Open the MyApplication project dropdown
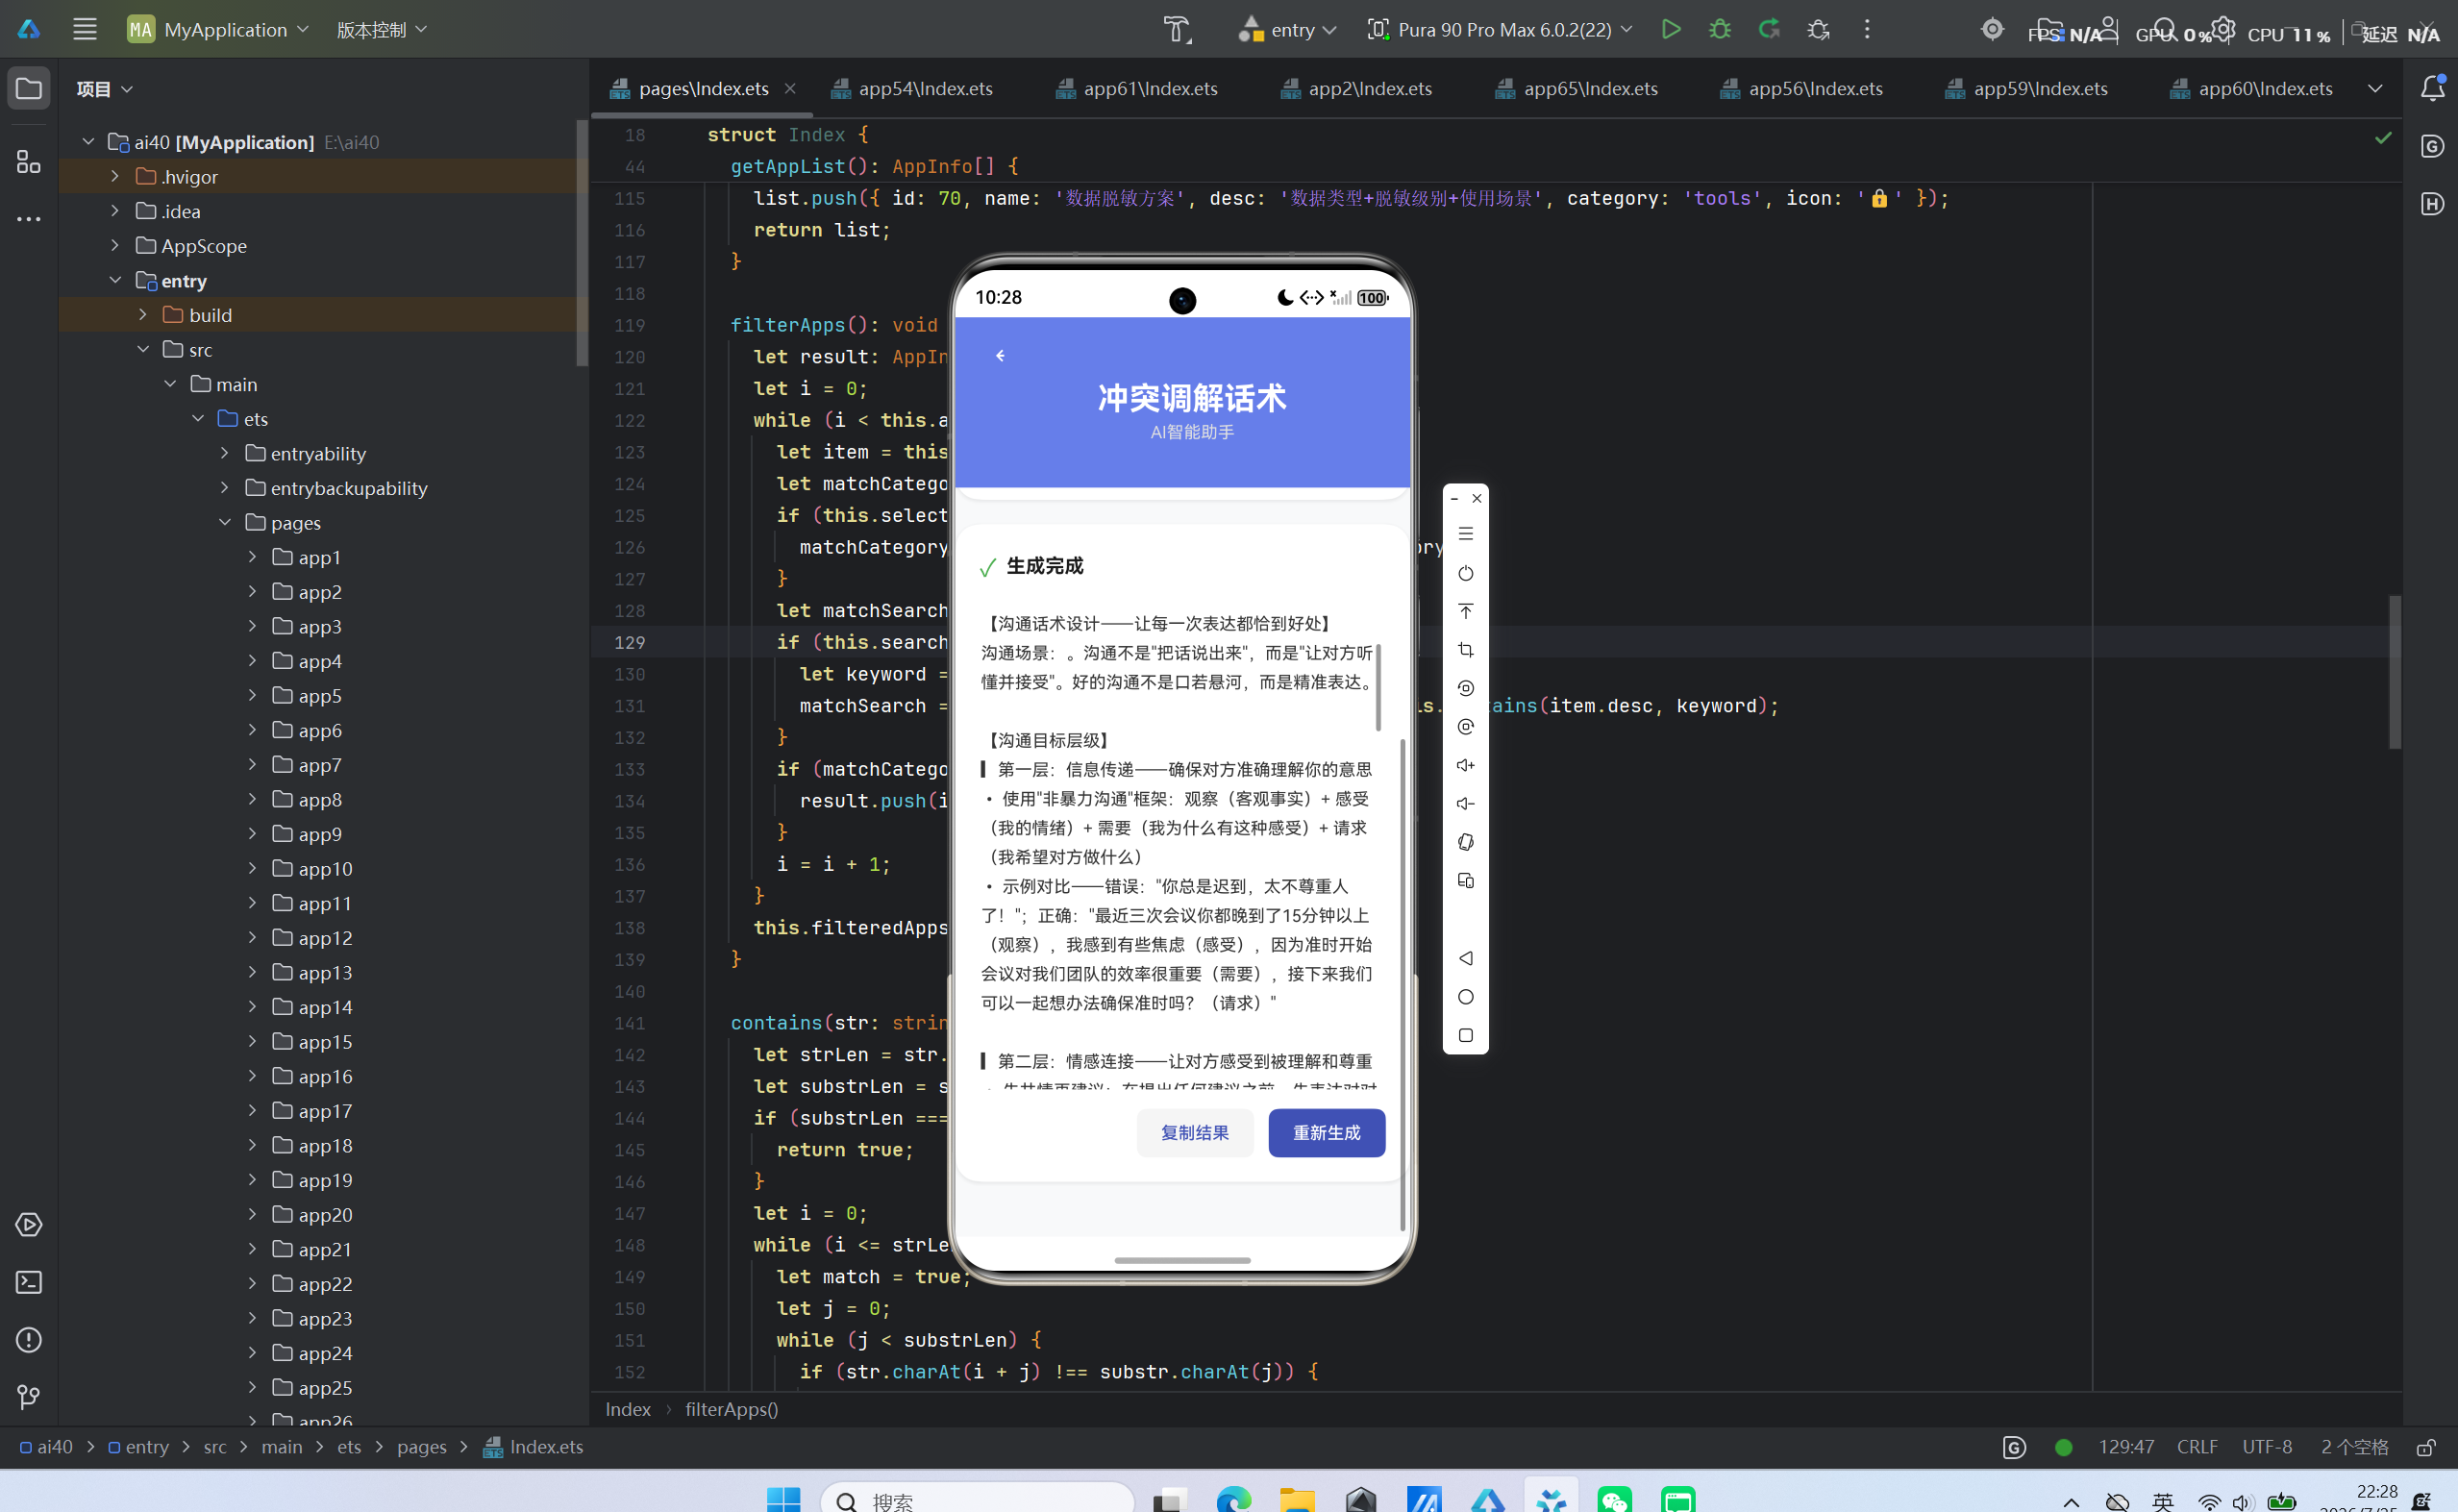This screenshot has width=2458, height=1512. click(x=219, y=29)
